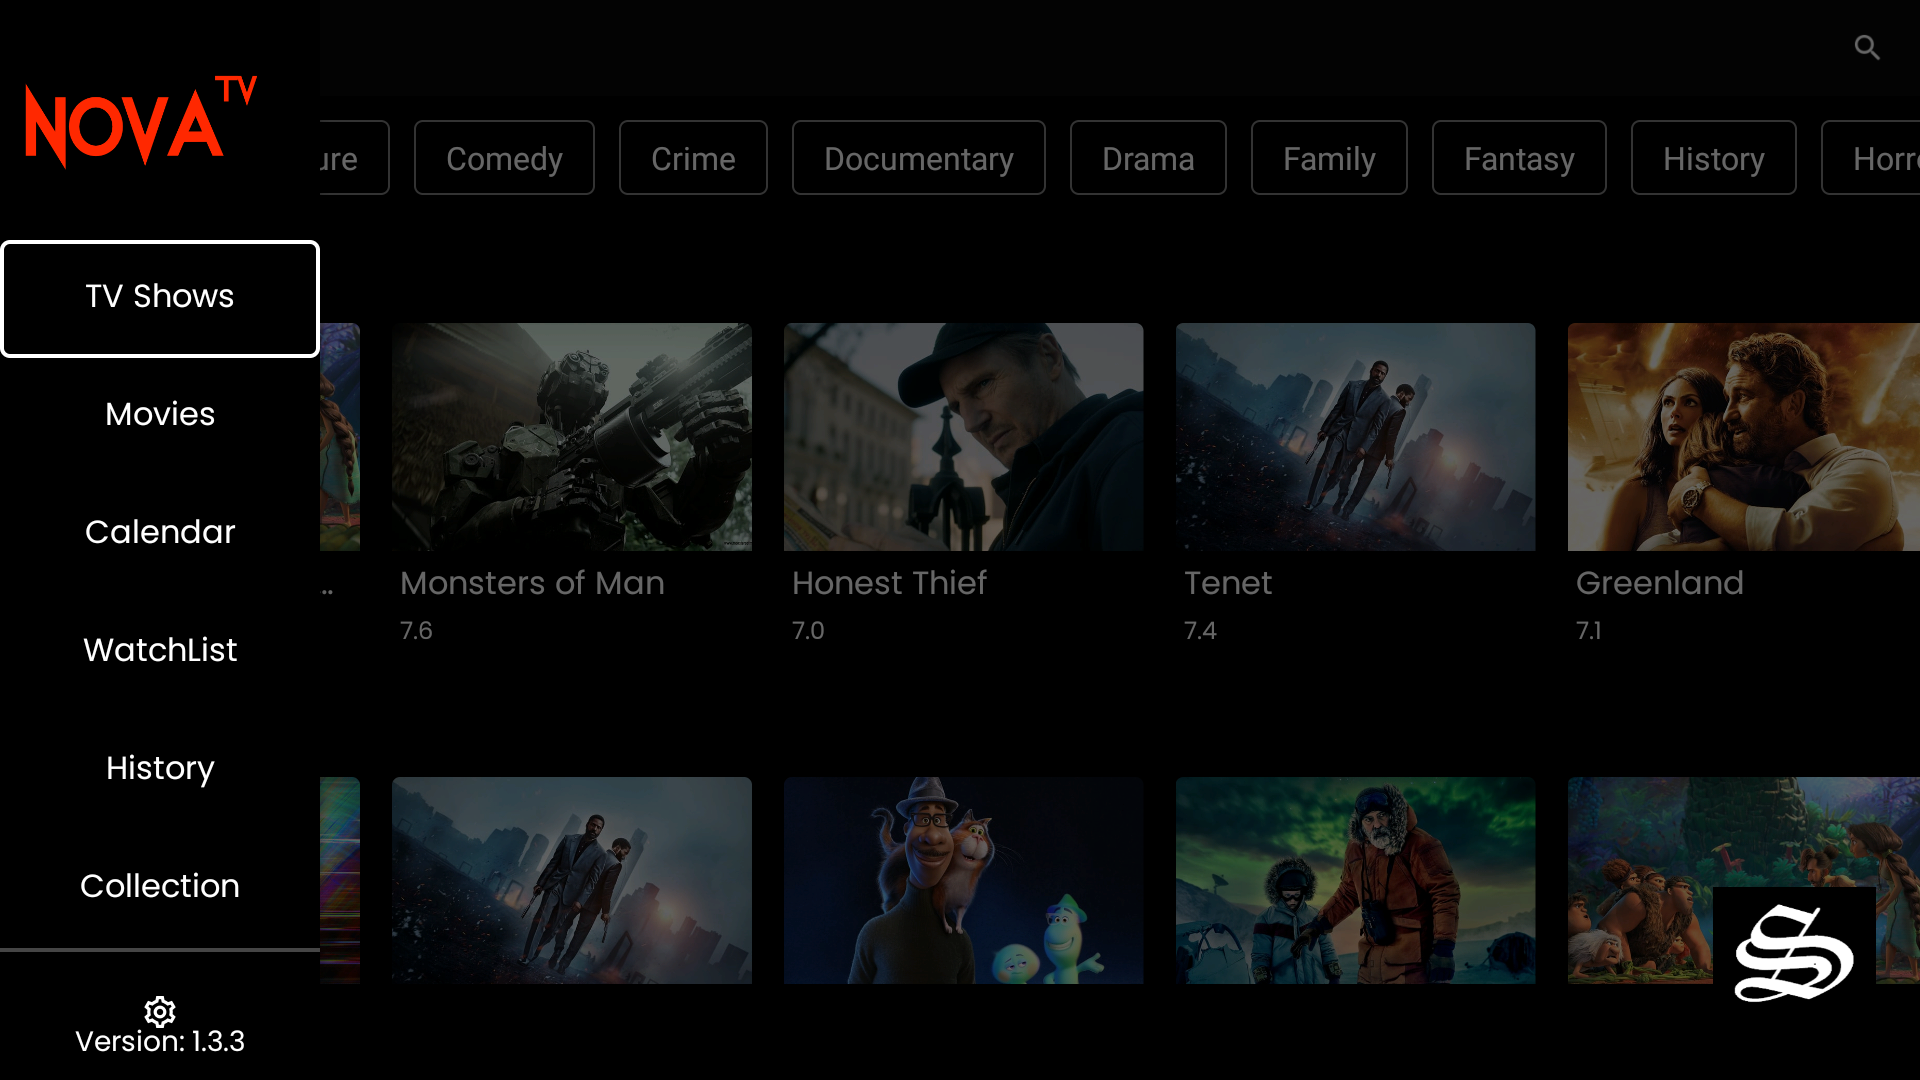Select the Greenland movie thumbnail
The height and width of the screenshot is (1080, 1920).
click(x=1743, y=437)
